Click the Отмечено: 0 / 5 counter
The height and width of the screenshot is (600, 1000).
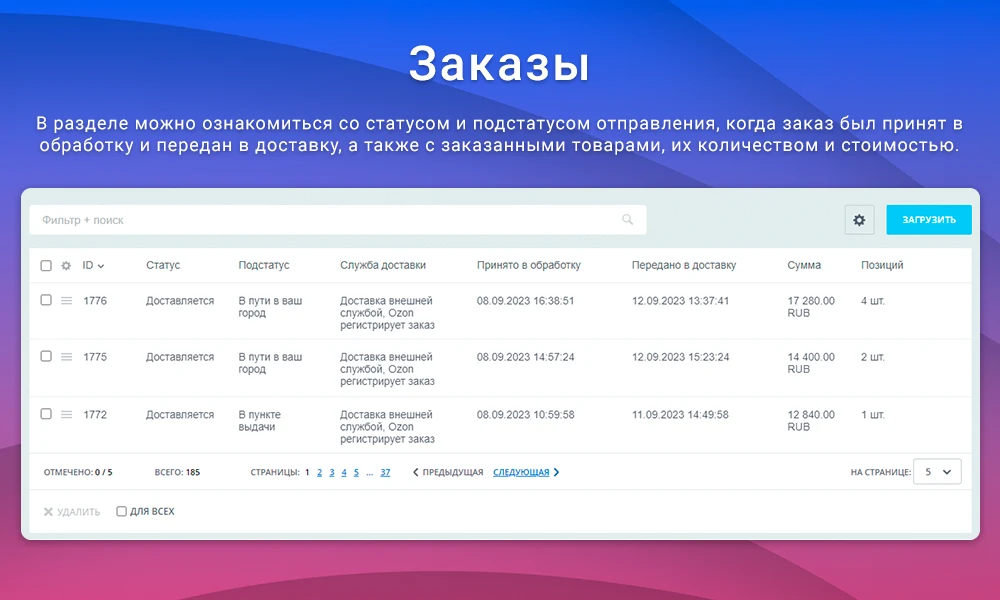click(78, 472)
